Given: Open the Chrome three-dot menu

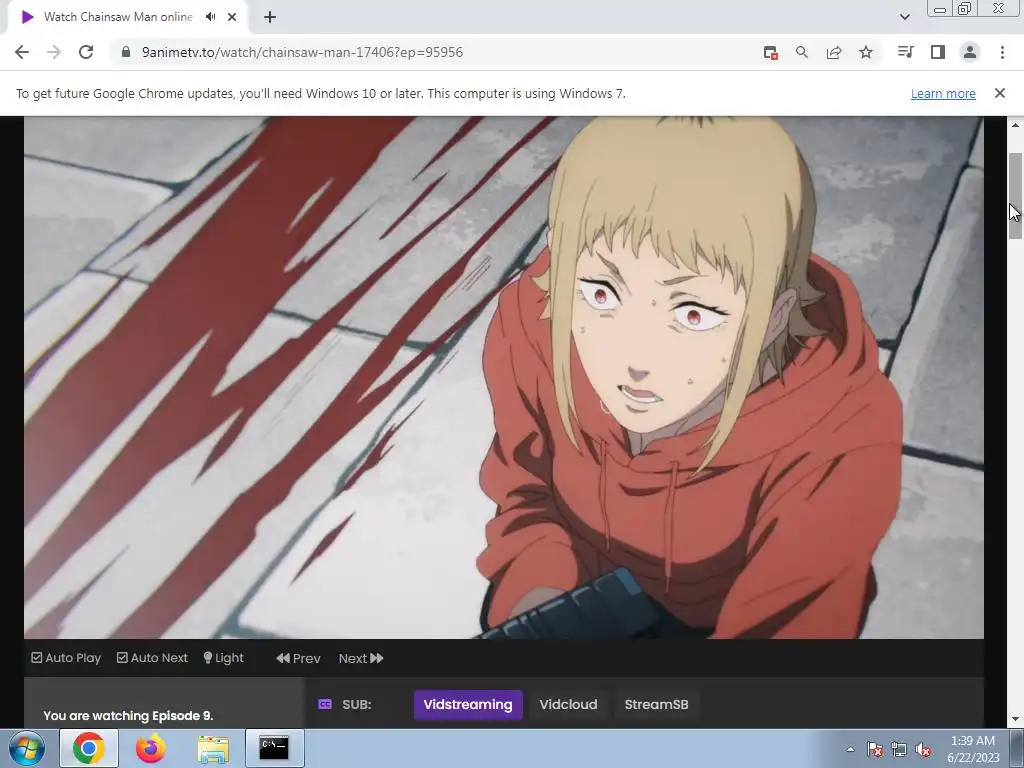Looking at the screenshot, I should coord(1002,52).
